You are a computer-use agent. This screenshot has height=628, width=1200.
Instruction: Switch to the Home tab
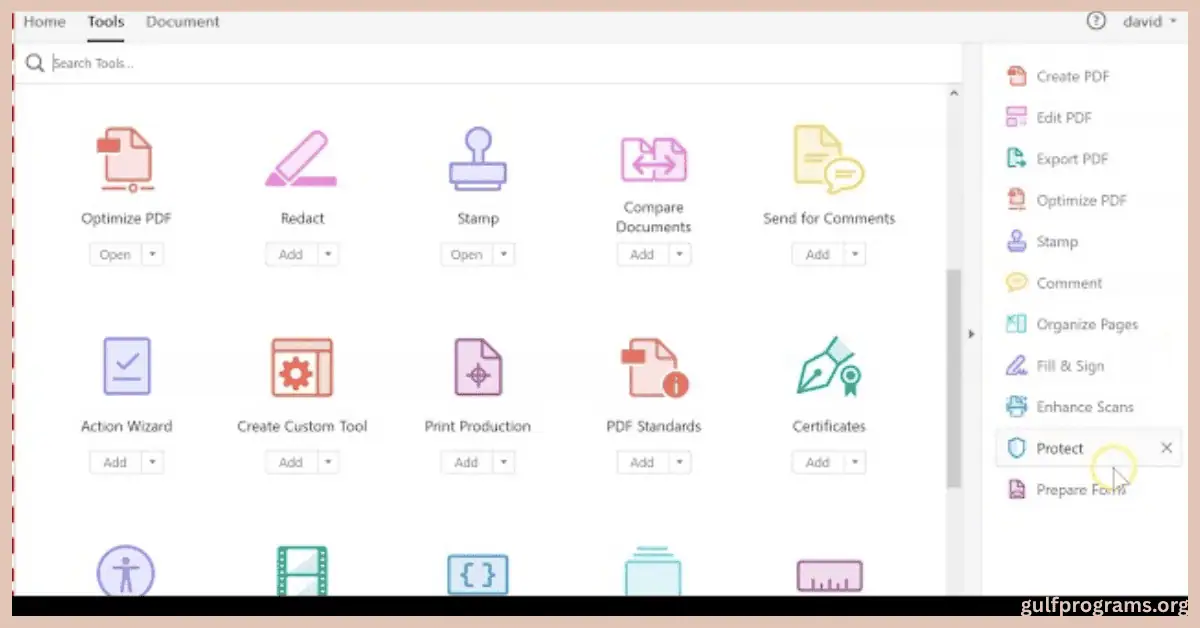click(44, 21)
